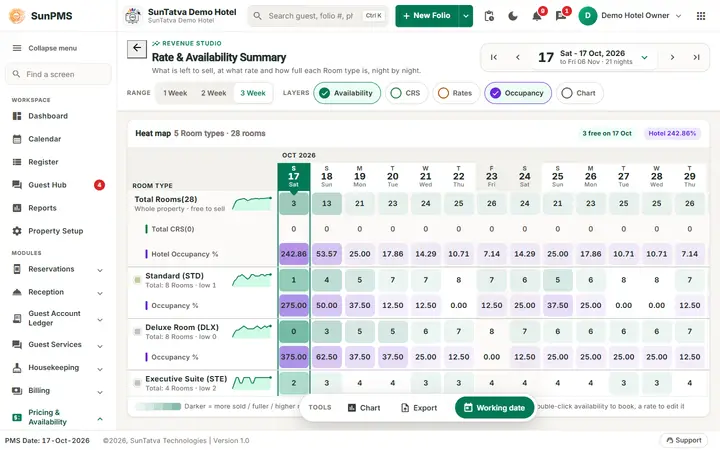Jump to last date range icon
Screen dimensions: 720x450
[696, 57]
